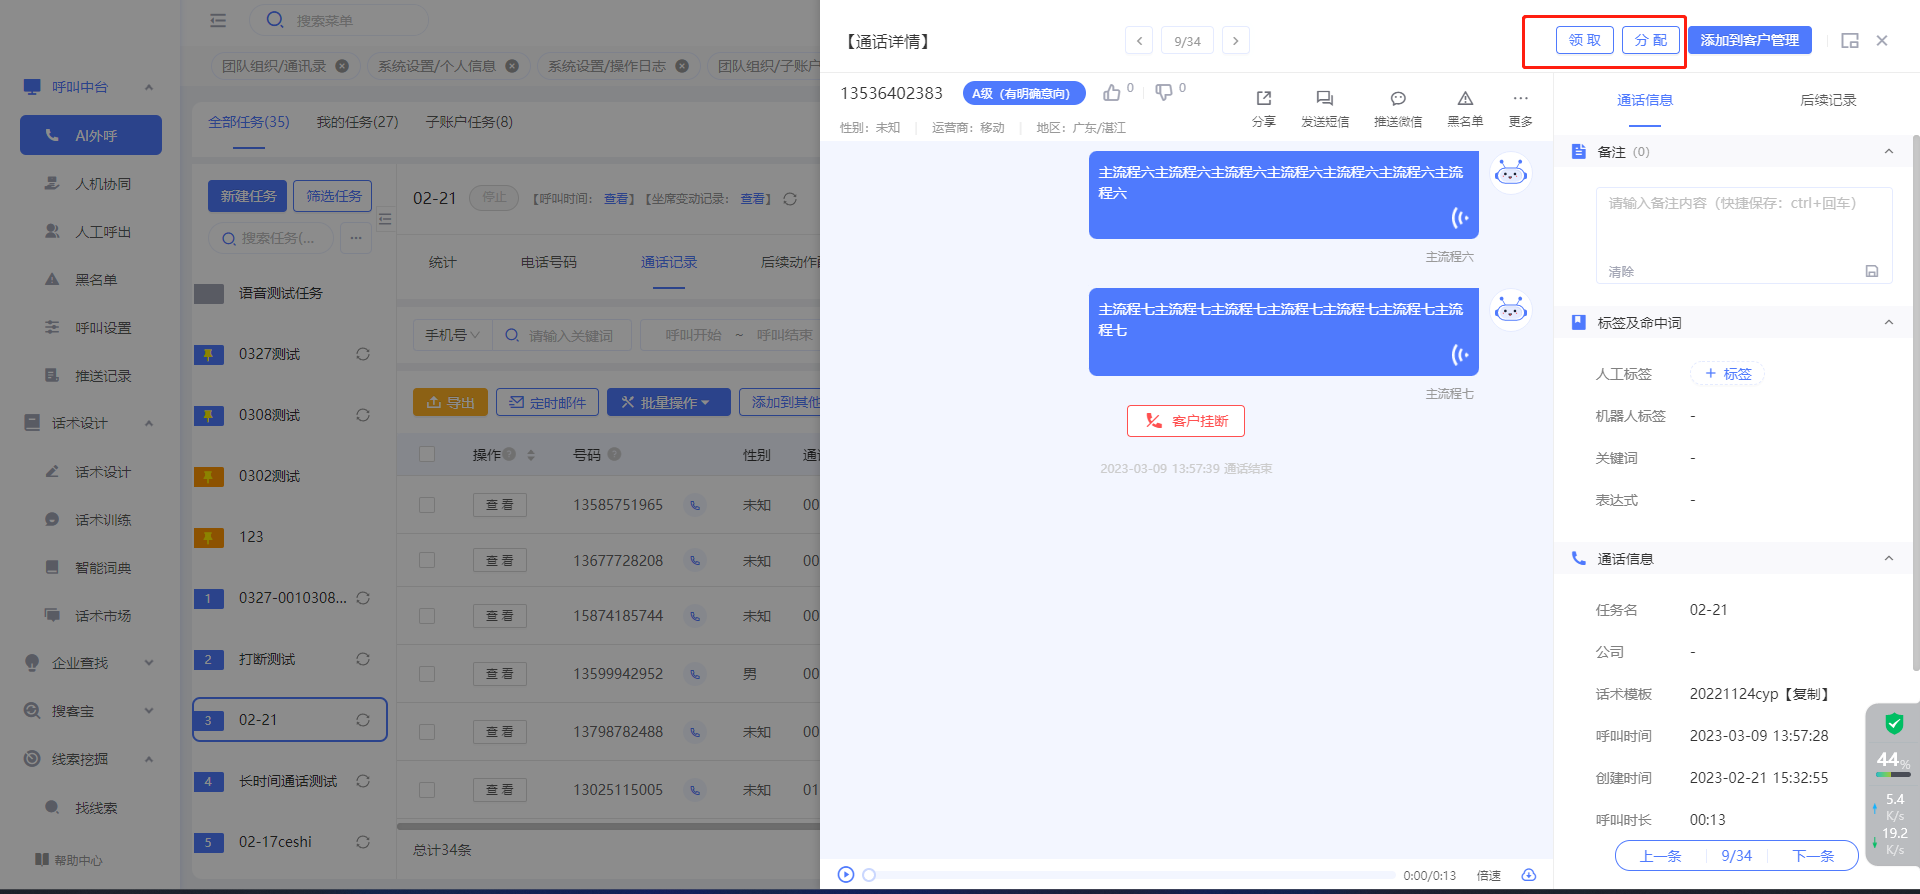Click the 倍速 playback speed control
The width and height of the screenshot is (1920, 894).
(1489, 876)
